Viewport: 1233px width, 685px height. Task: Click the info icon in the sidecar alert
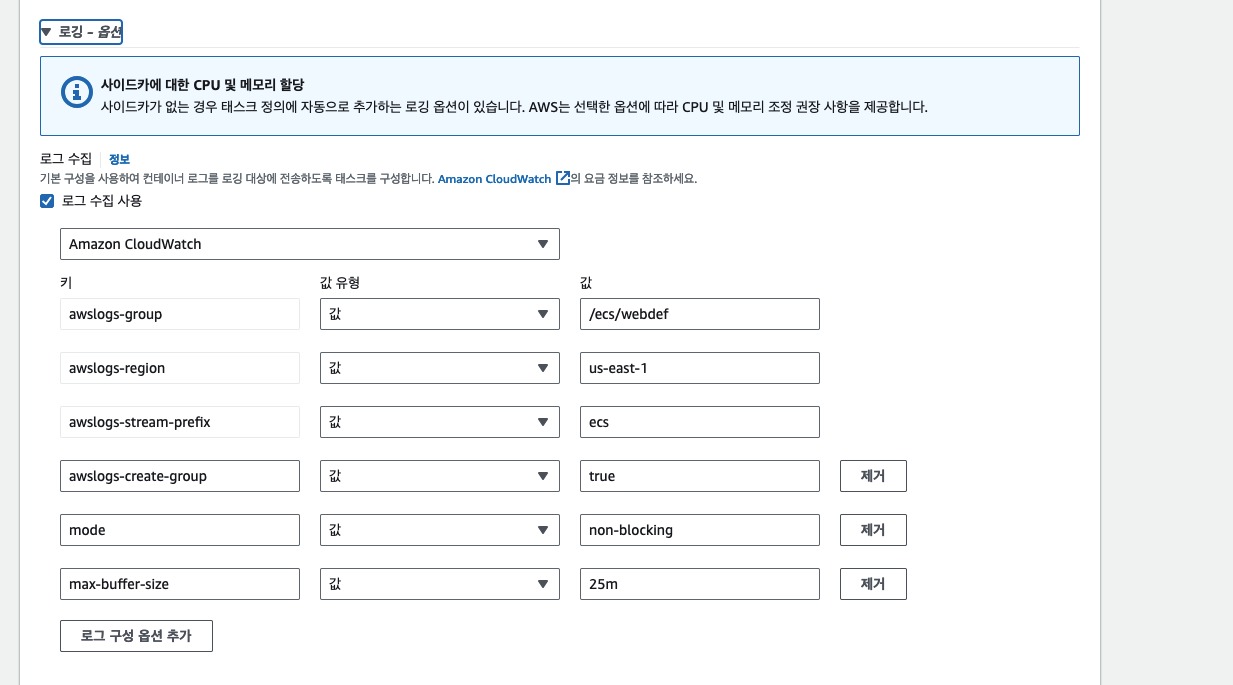pyautogui.click(x=77, y=94)
